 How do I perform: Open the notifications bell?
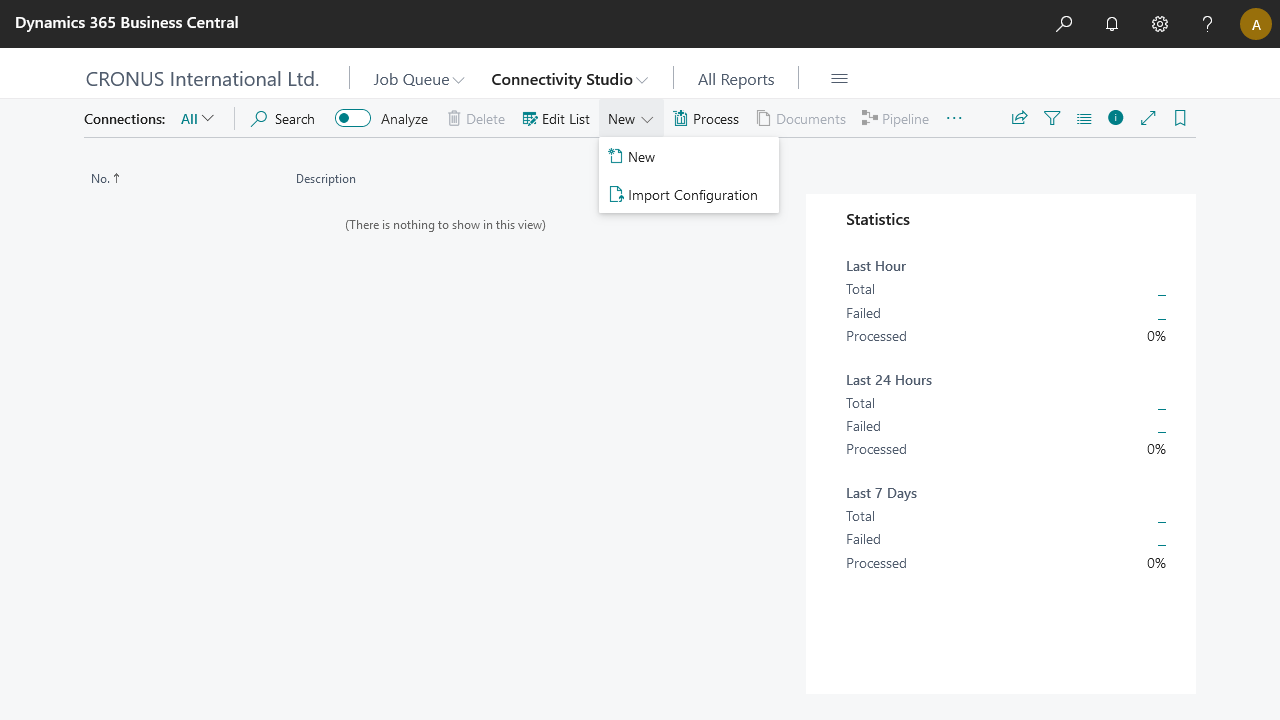1112,24
